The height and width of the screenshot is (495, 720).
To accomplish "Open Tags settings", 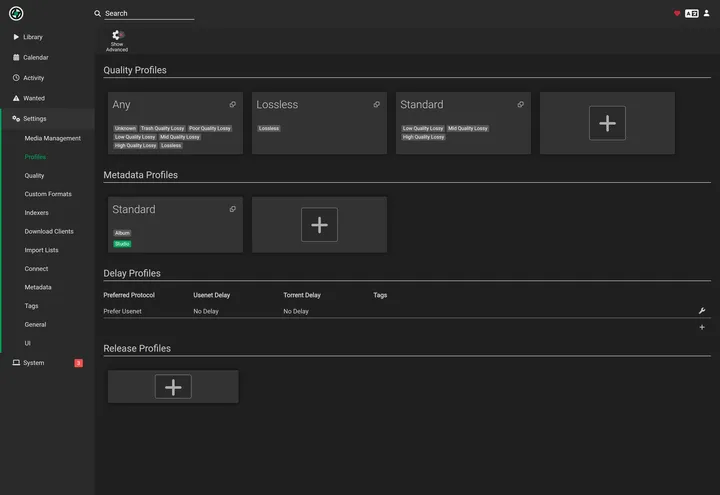I will point(31,306).
